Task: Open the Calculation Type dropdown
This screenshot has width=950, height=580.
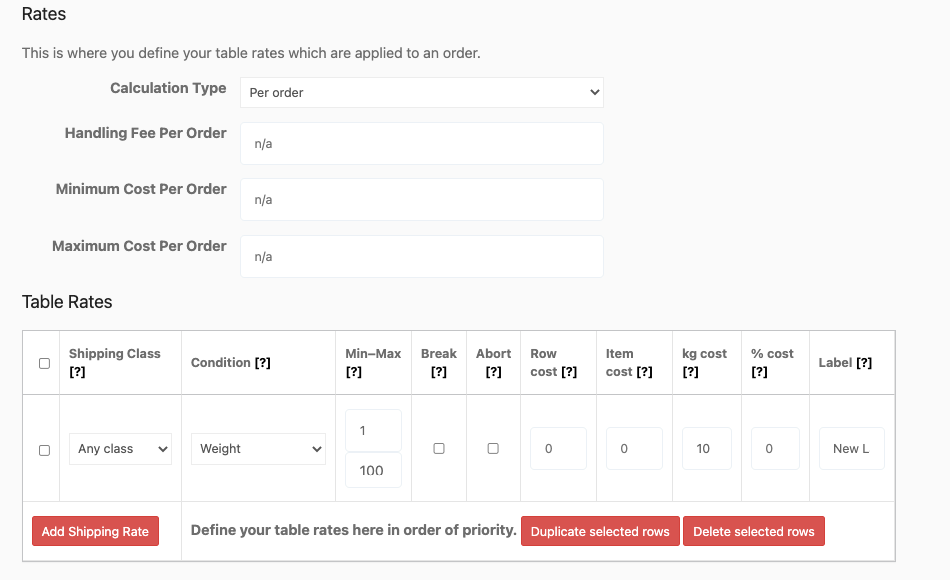Action: [421, 92]
